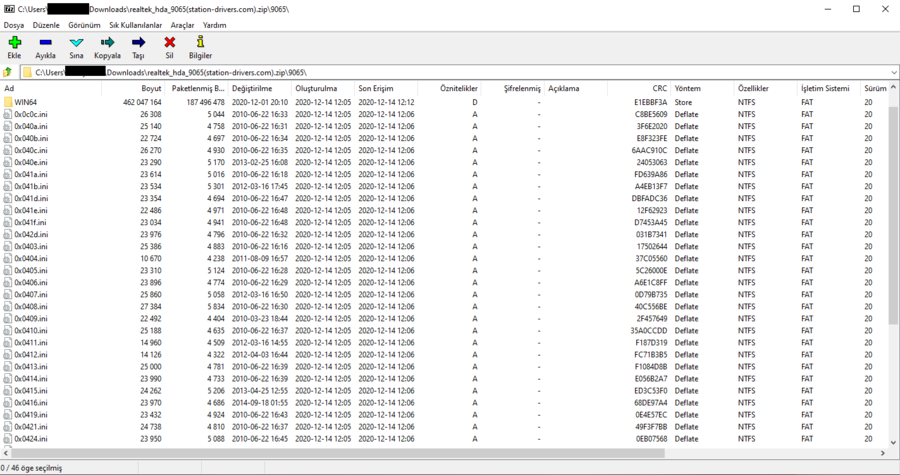This screenshot has width=900, height=475.
Task: Open the Araçlar menu
Action: 183,25
